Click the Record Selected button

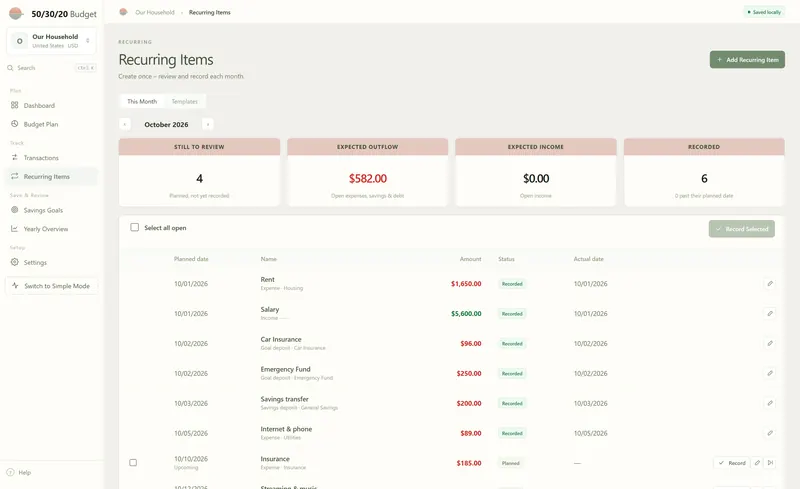[x=741, y=229]
